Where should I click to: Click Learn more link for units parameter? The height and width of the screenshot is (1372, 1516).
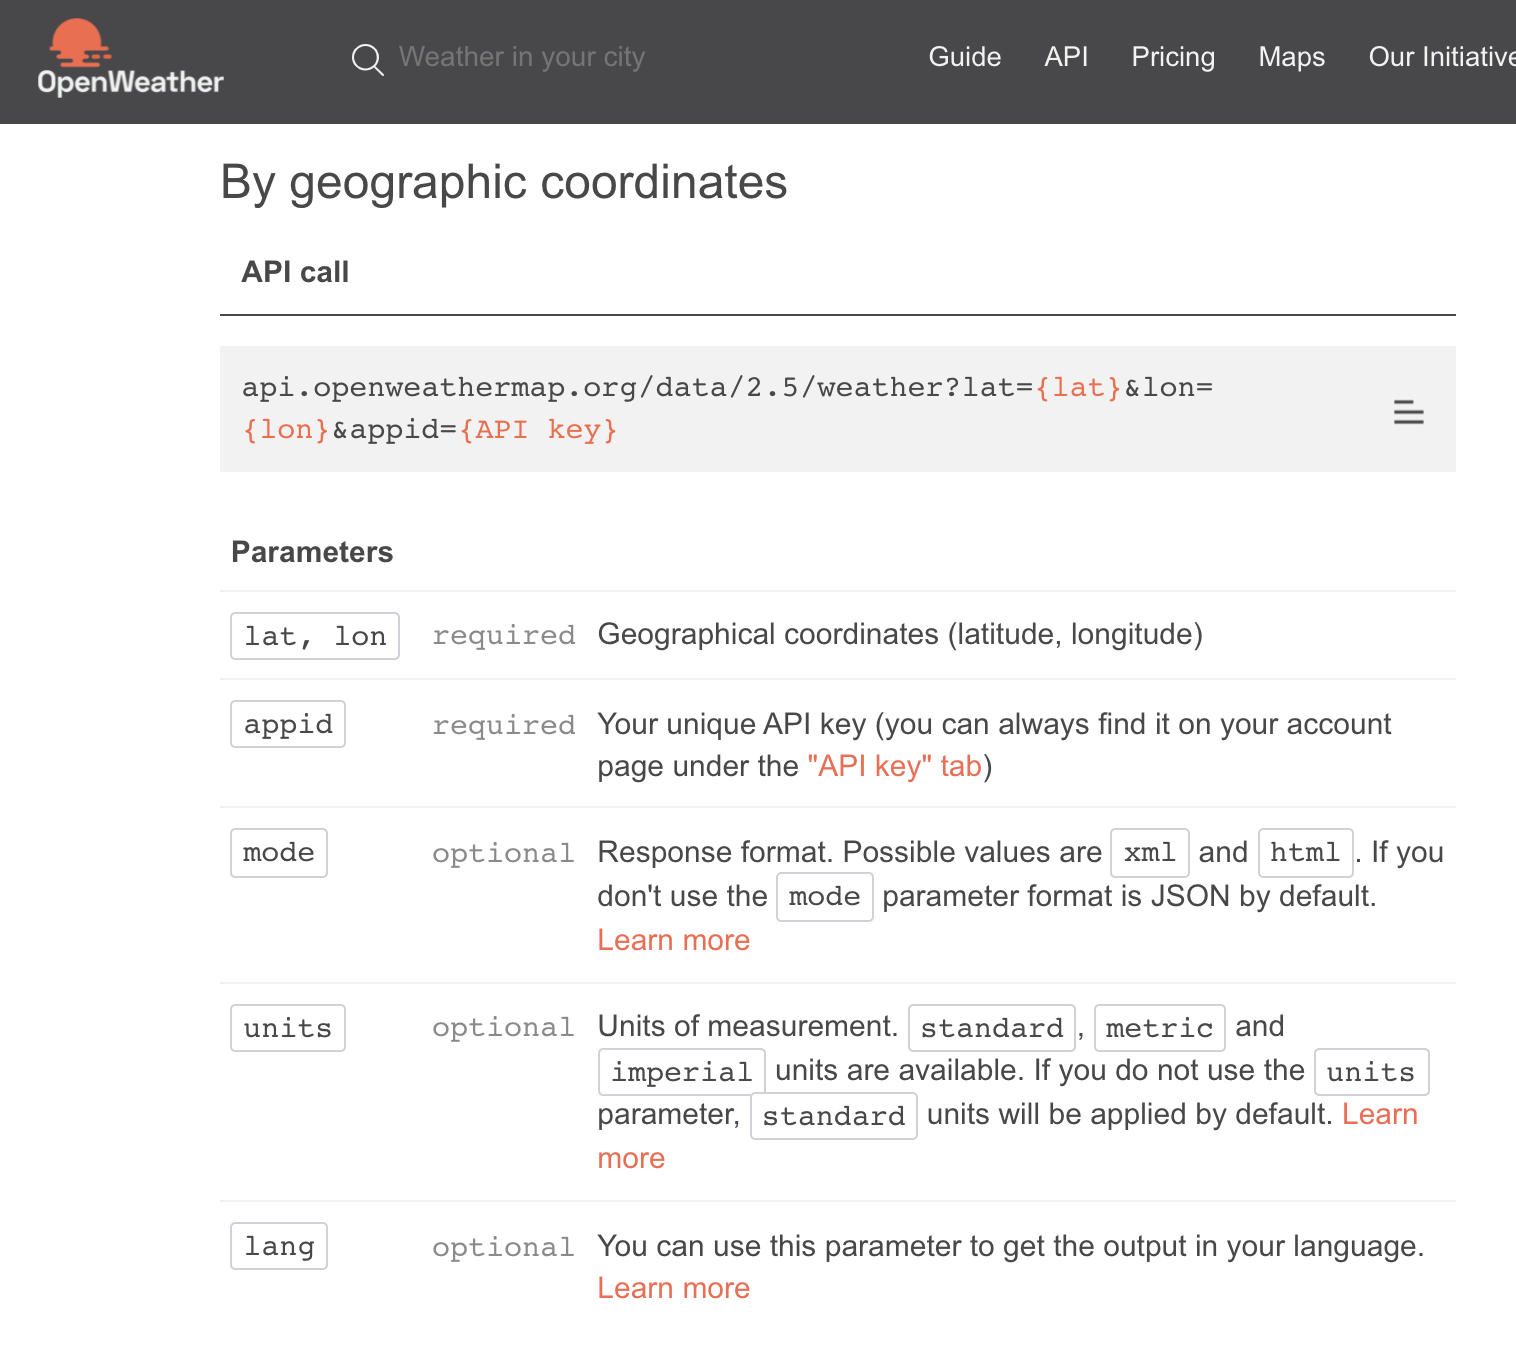[x=1379, y=1114]
